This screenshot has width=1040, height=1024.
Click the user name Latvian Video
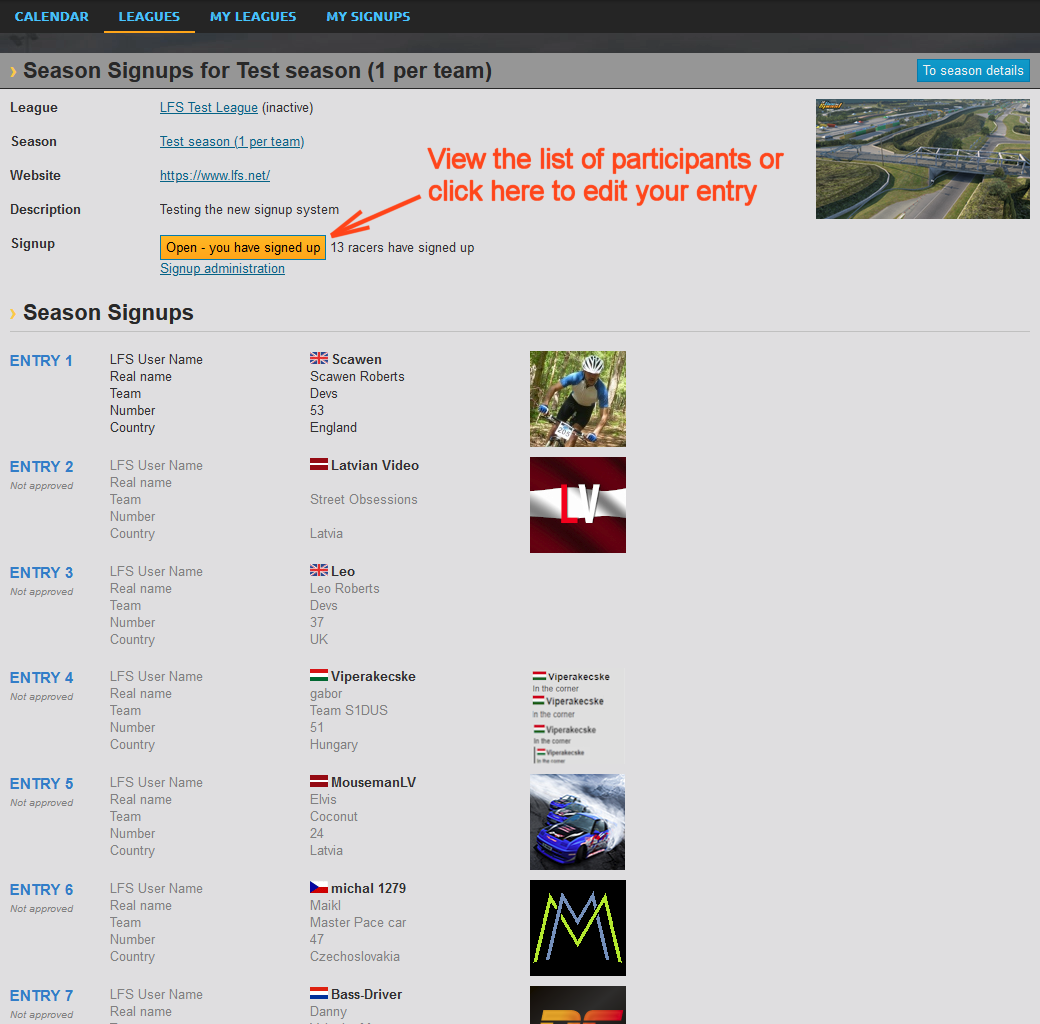(375, 466)
